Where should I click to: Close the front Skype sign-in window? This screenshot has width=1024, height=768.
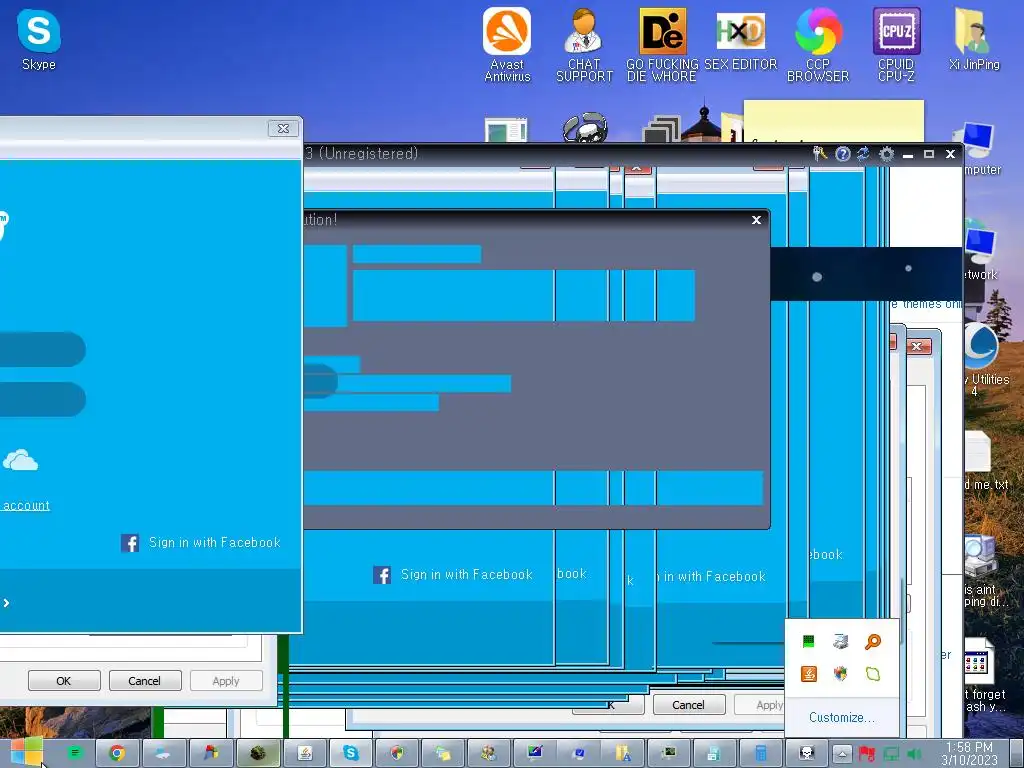click(x=283, y=129)
